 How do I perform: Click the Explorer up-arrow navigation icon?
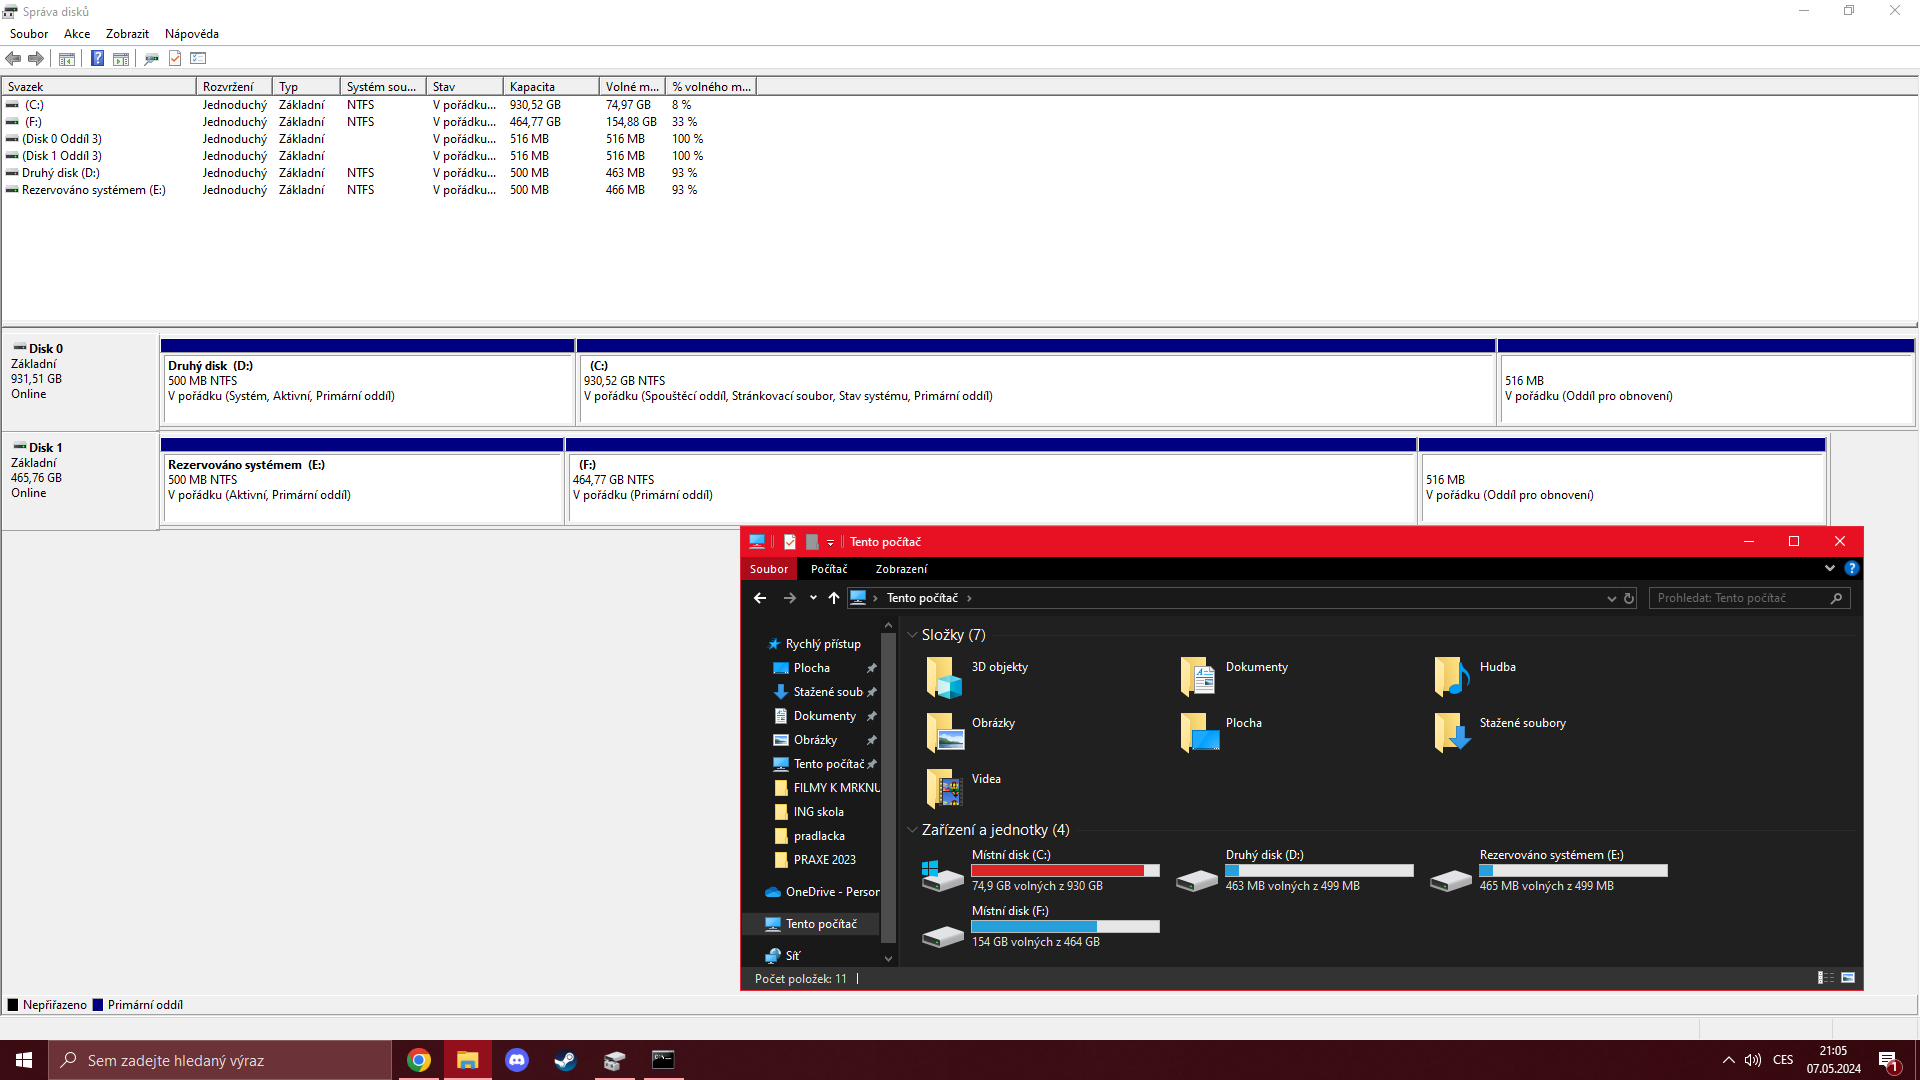point(834,598)
